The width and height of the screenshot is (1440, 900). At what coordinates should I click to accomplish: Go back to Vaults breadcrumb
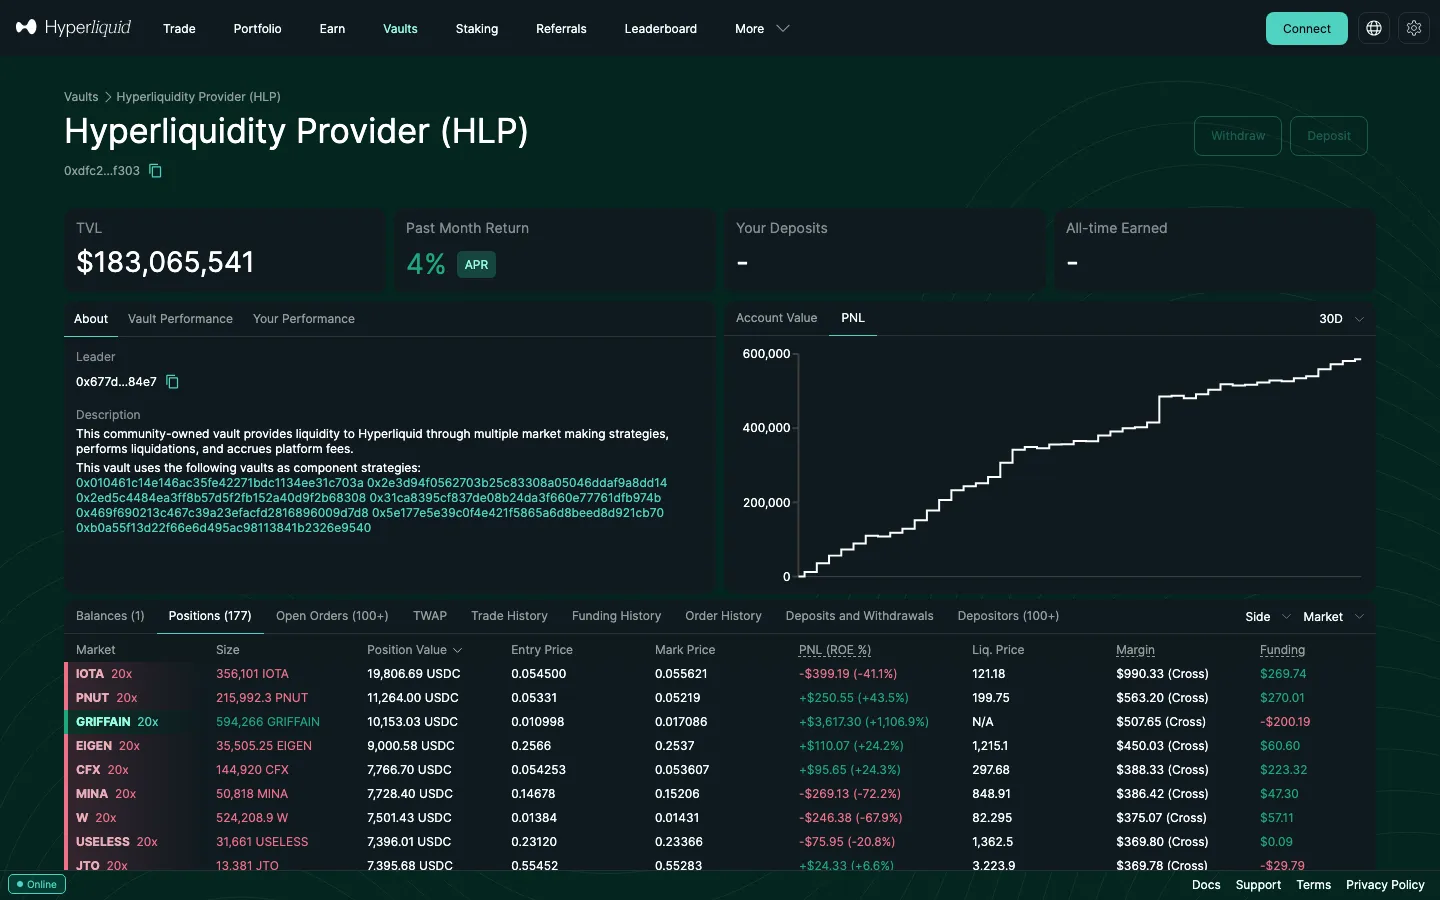81,97
